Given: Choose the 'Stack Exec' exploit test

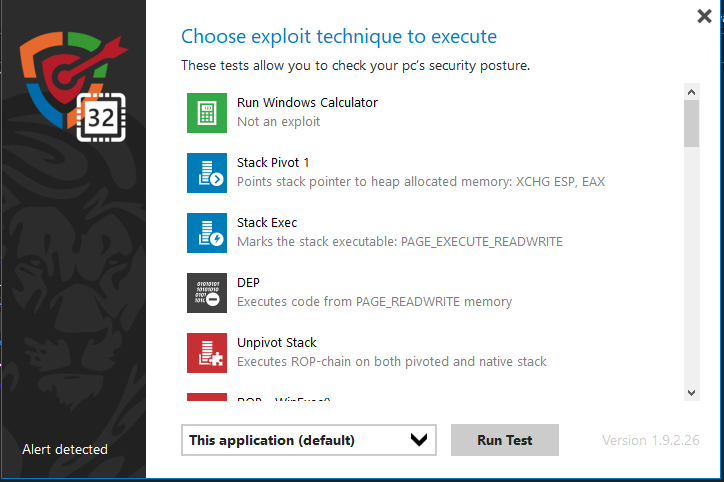Looking at the screenshot, I should (x=267, y=222).
